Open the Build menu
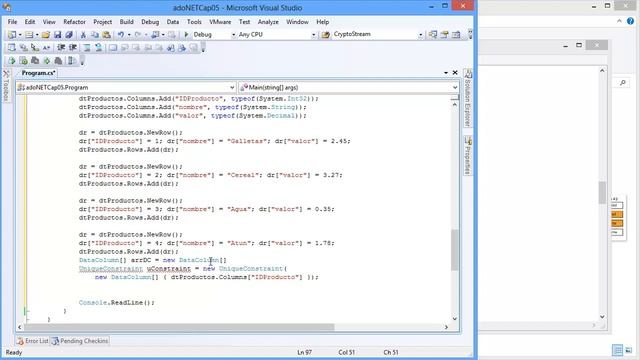Image resolution: width=640 pixels, height=360 pixels. click(126, 22)
